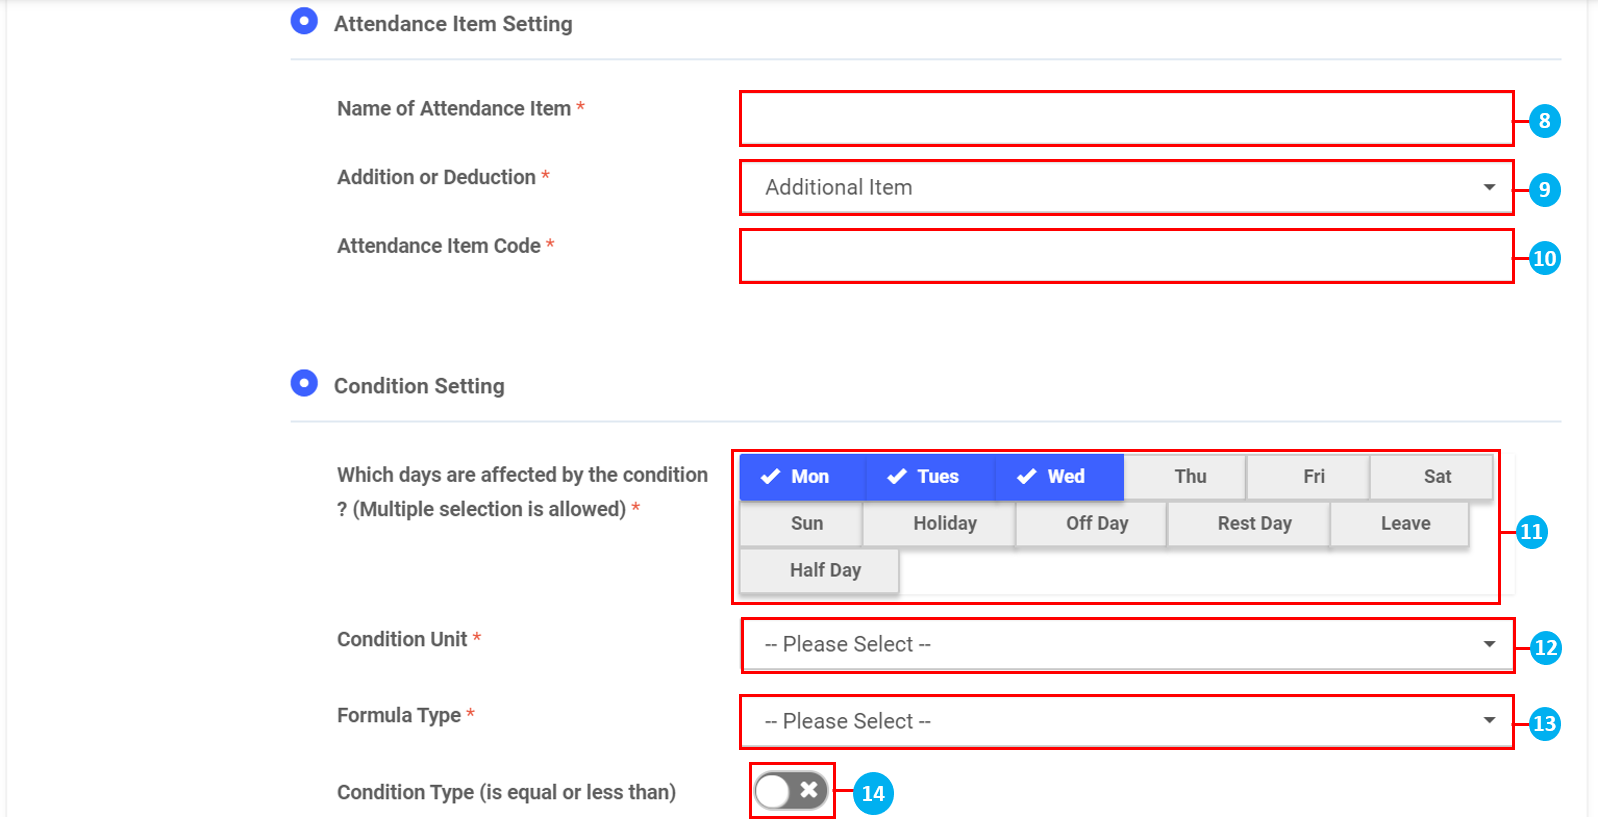Choose the Off Day option

pos(1096,524)
